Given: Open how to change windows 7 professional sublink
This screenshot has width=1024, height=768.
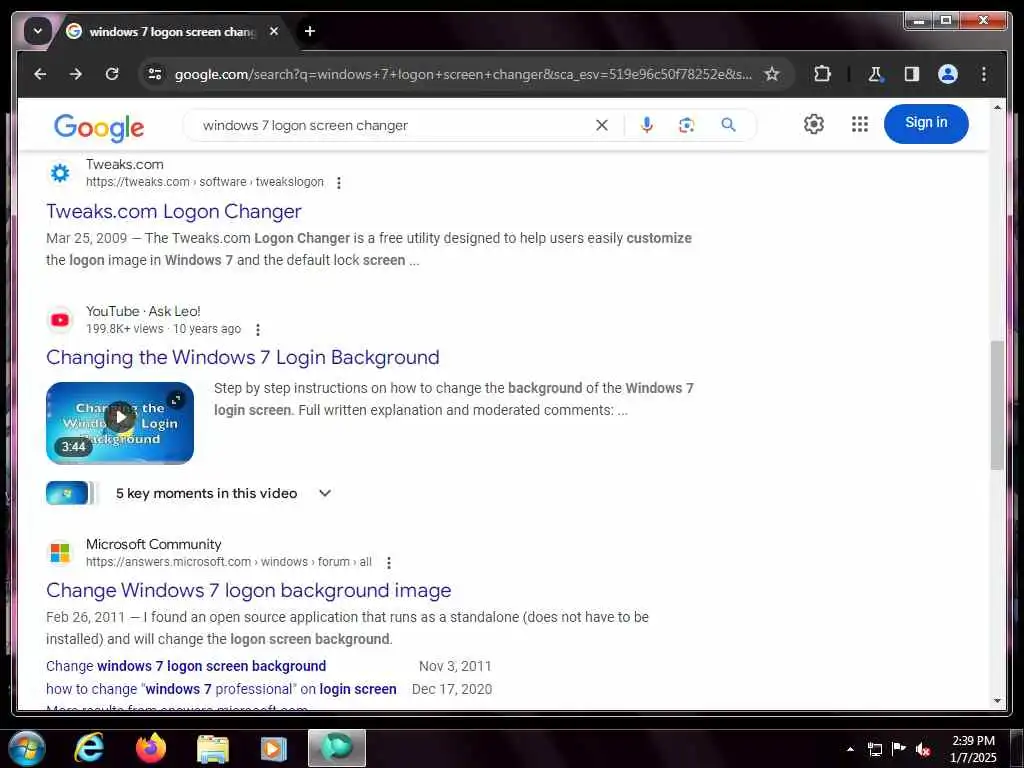Looking at the screenshot, I should click(x=221, y=689).
